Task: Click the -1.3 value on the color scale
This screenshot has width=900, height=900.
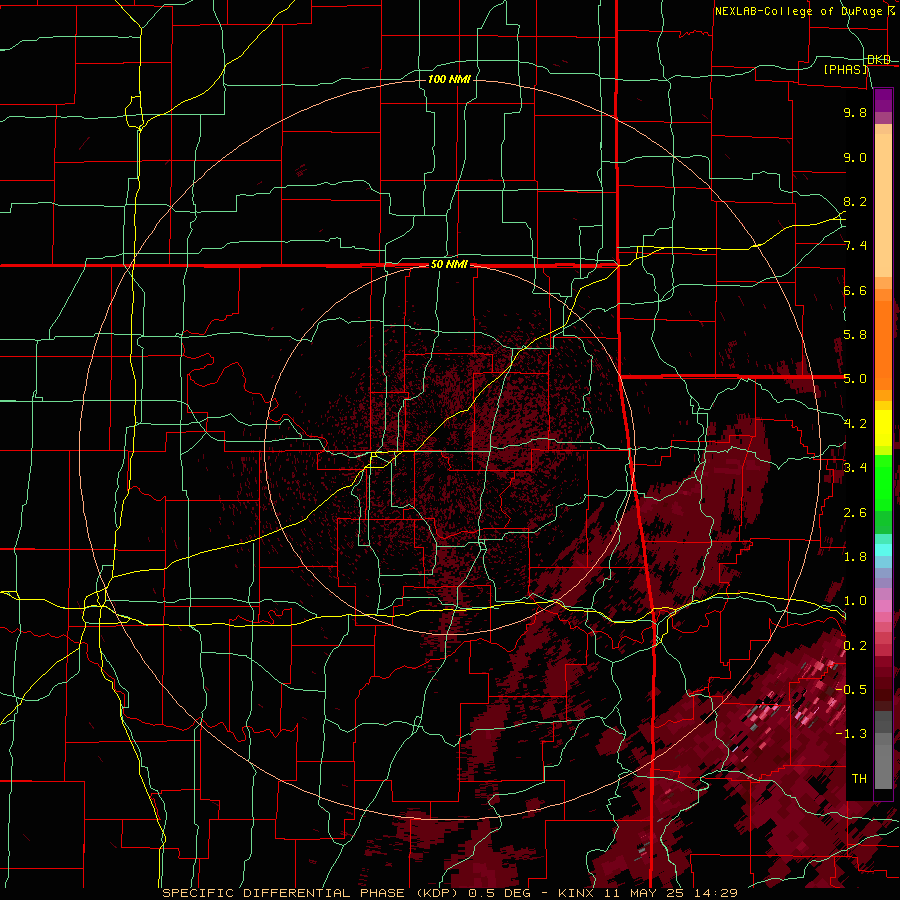Action: [x=852, y=734]
